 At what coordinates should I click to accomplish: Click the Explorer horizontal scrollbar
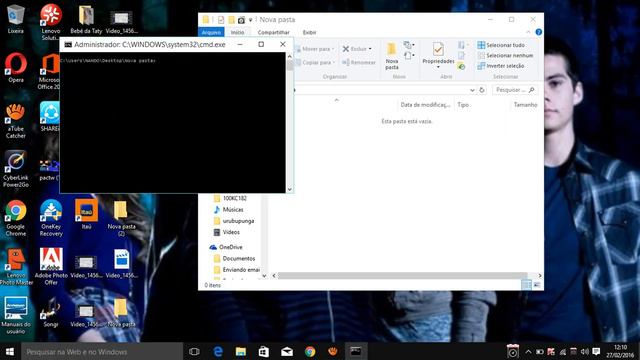tap(402, 276)
